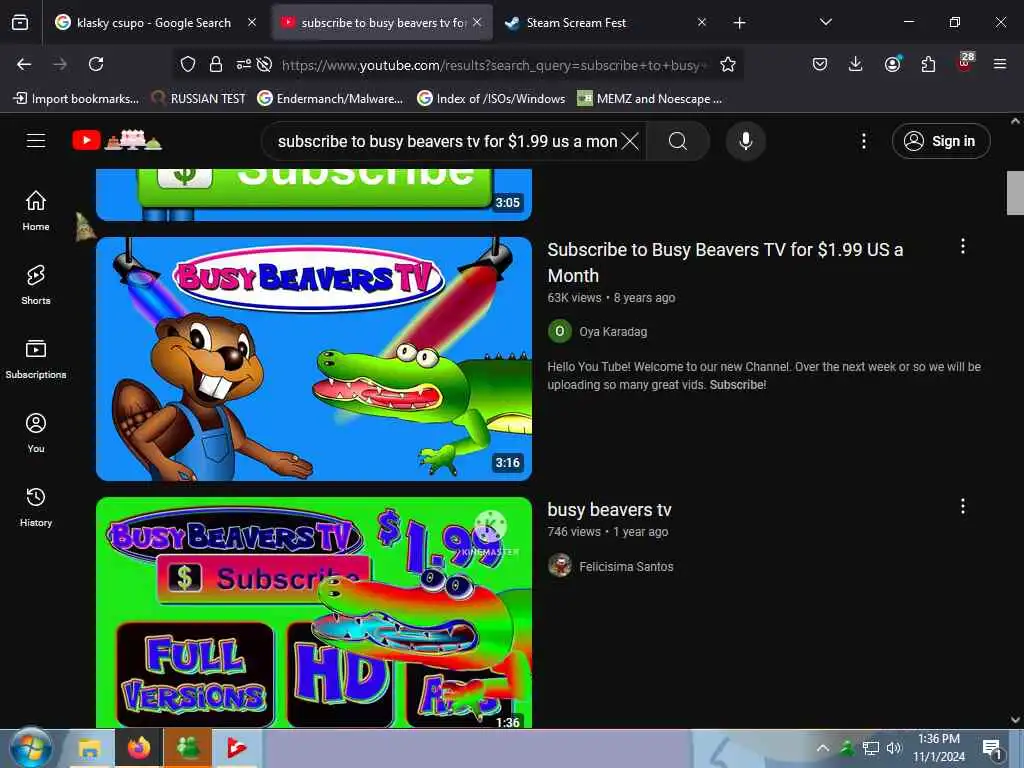Close the Steam Scream Fest tab
The image size is (1024, 768).
tap(701, 22)
